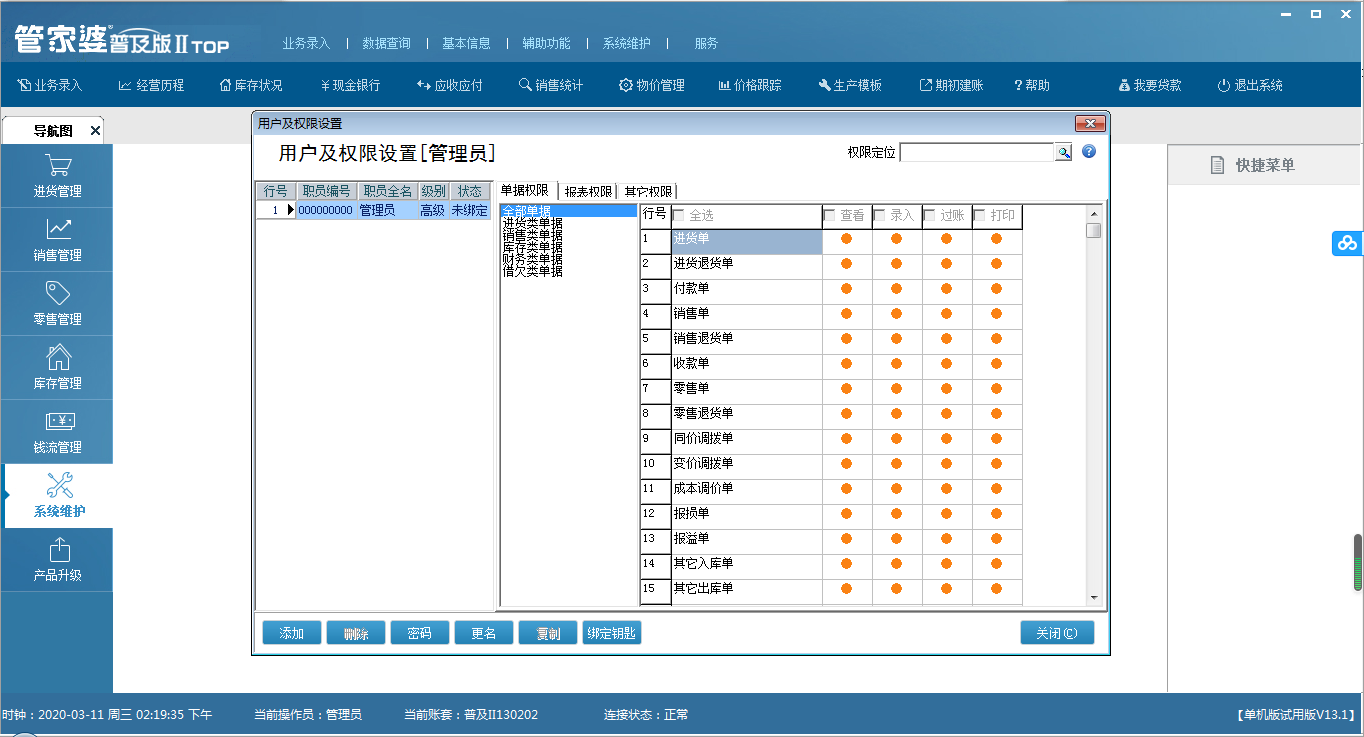The image size is (1364, 737).
Task: Select 零售管理 tag icon
Action: pos(58,293)
